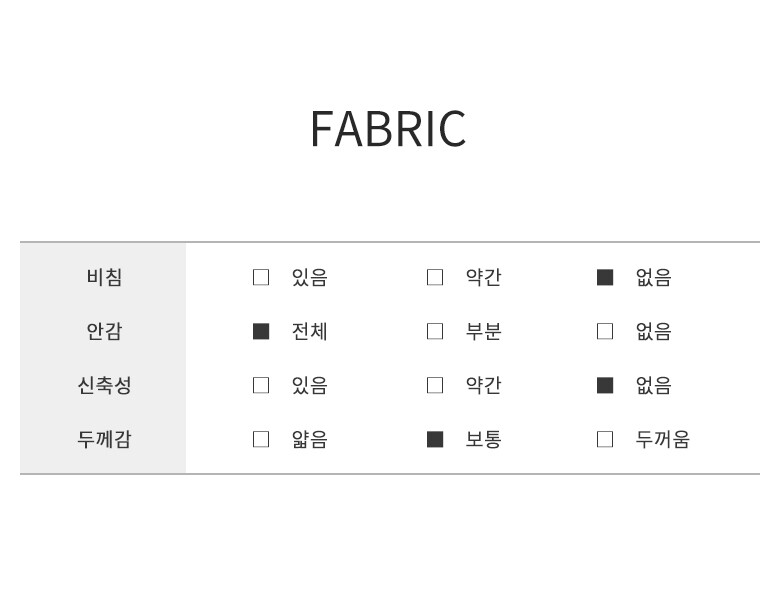Check the 비침 약간 checkbox

pyautogui.click(x=435, y=277)
